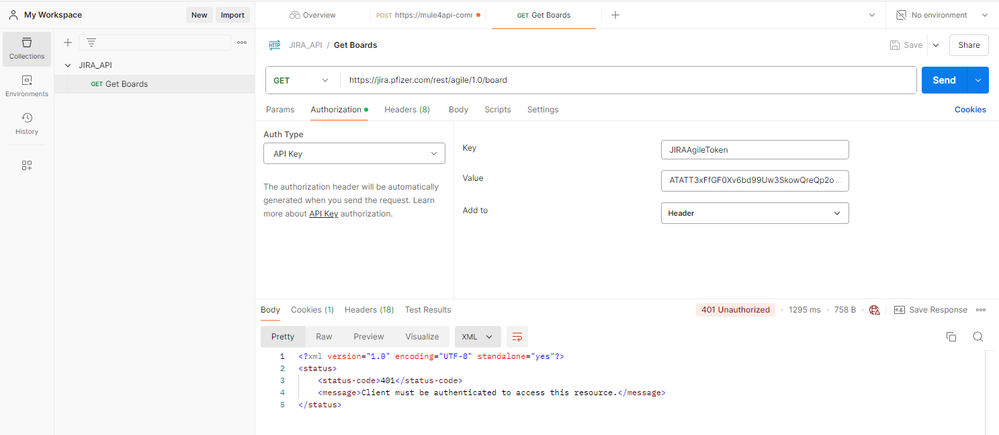
Task: Open the History sidebar panel
Action: 27,124
